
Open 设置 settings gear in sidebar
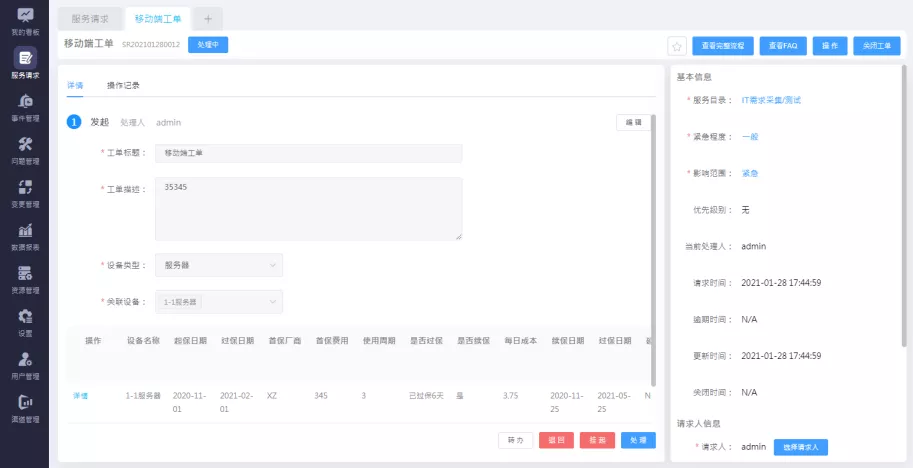pyautogui.click(x=24, y=321)
